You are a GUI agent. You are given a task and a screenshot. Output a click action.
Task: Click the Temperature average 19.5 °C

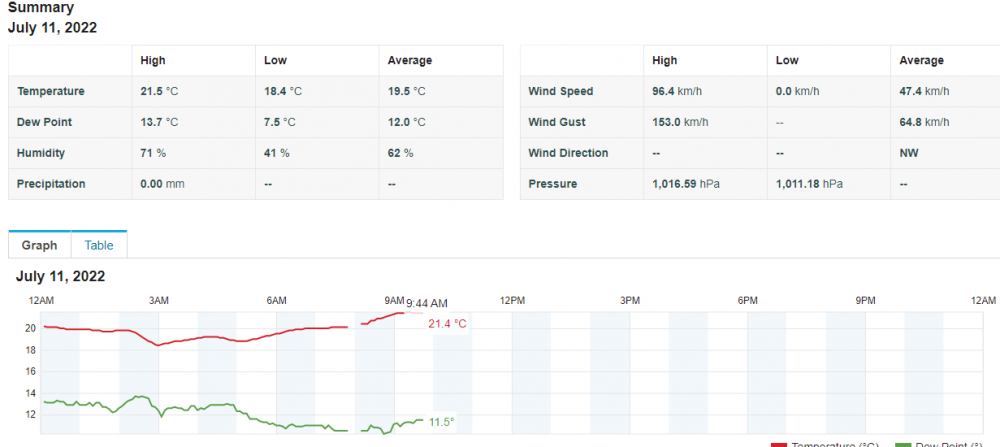(x=406, y=91)
